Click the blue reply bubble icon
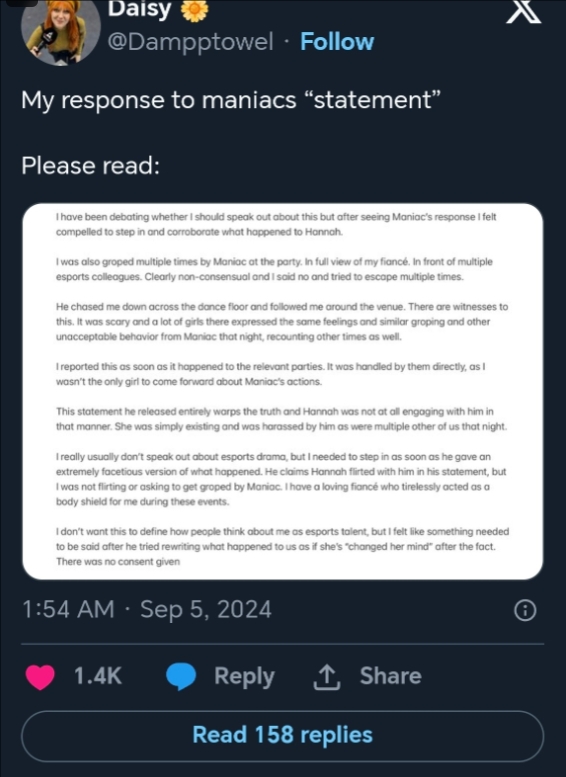This screenshot has height=777, width=566. (181, 676)
